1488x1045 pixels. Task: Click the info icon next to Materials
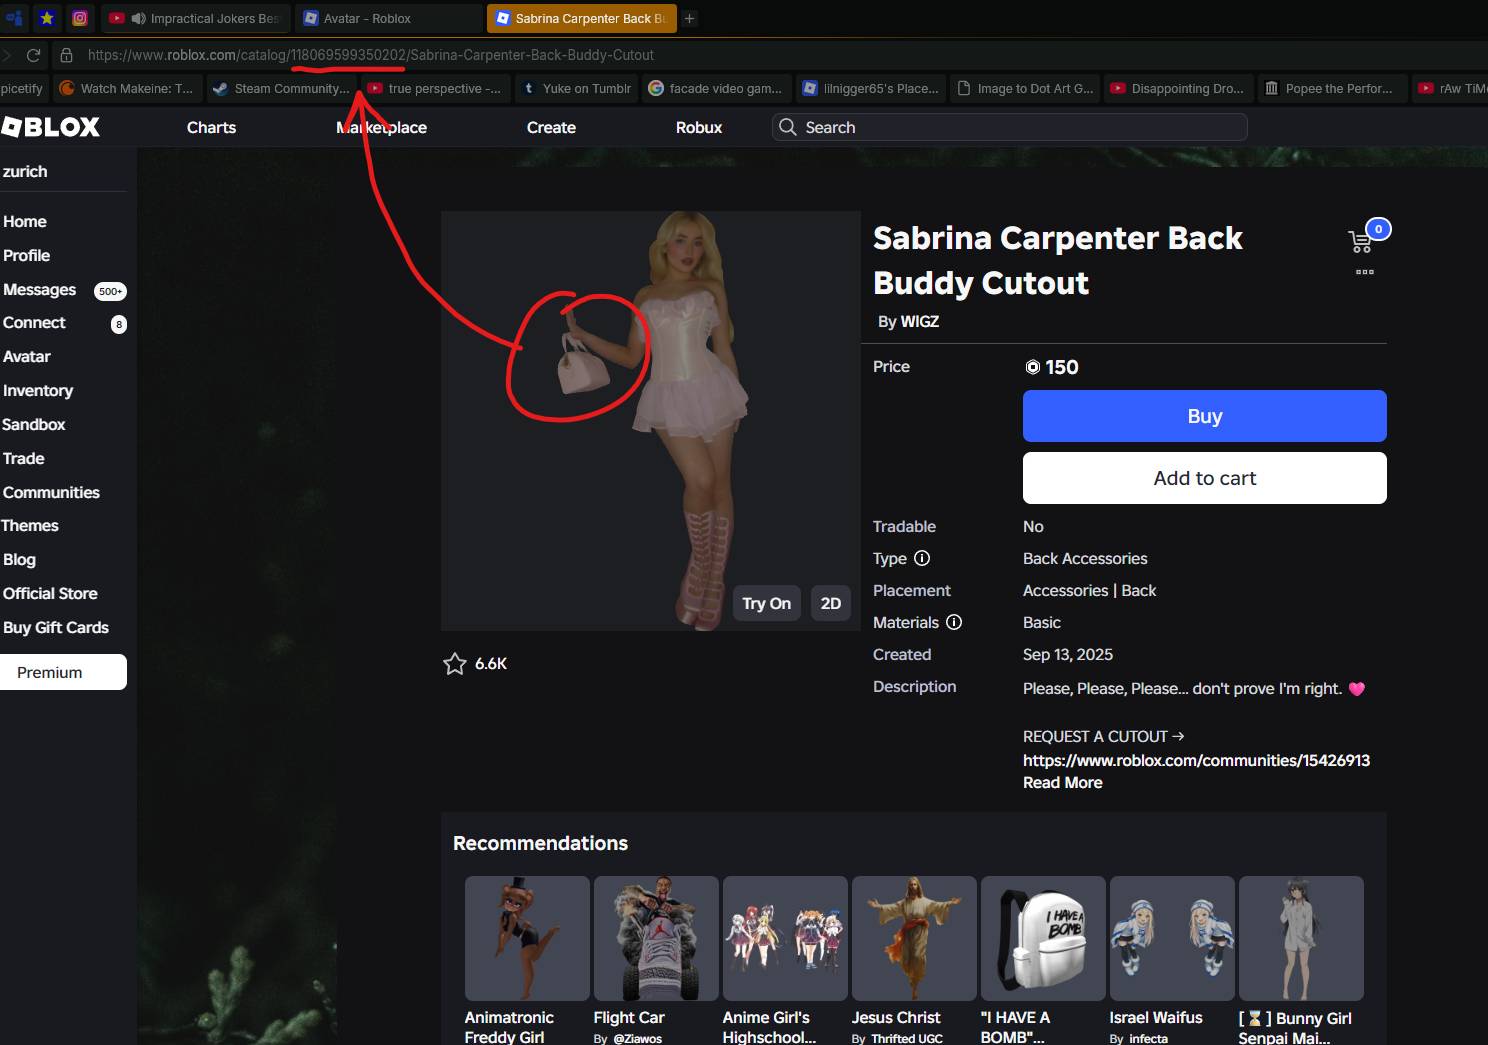point(954,622)
